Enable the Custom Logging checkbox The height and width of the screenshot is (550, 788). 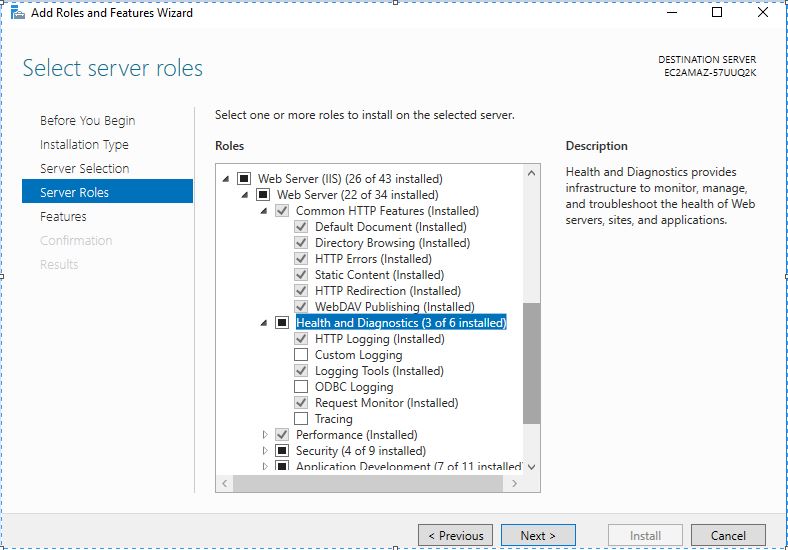pos(301,354)
